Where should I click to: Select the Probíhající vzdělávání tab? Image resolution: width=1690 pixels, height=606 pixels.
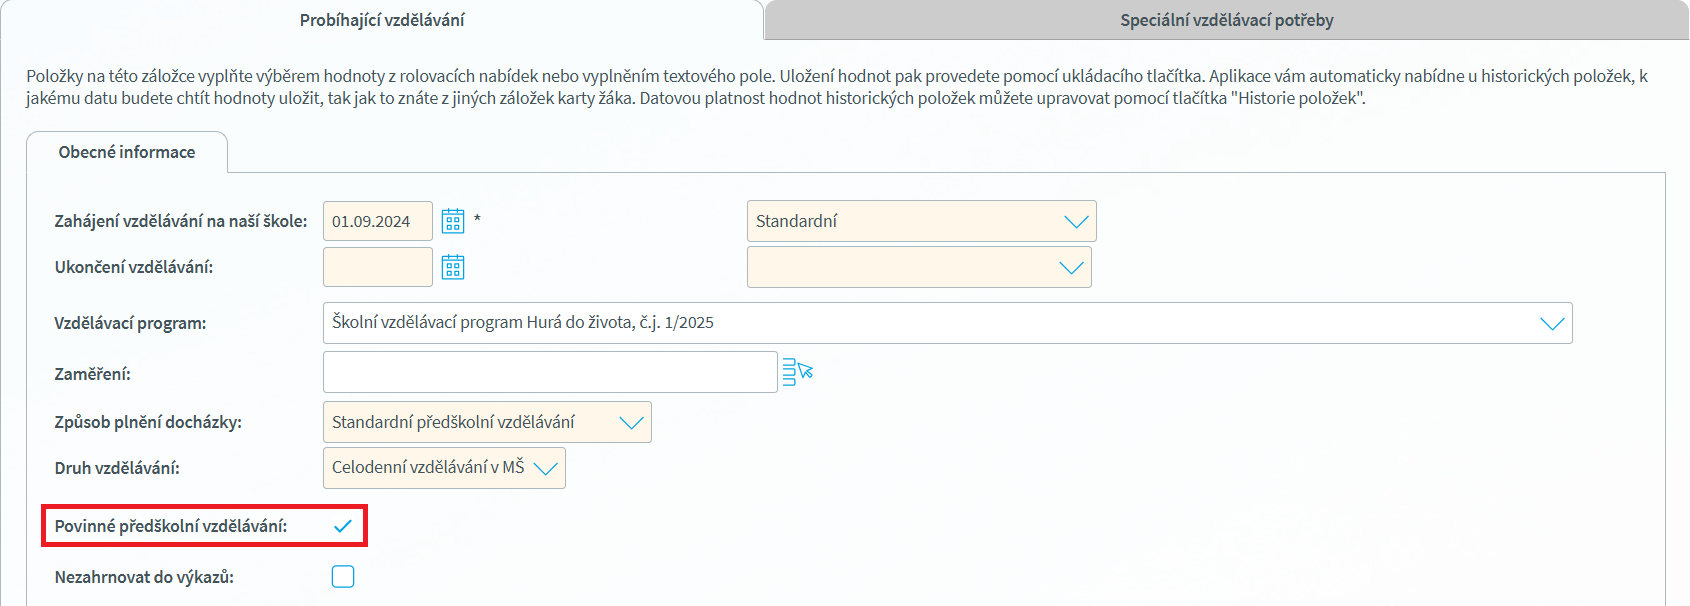[382, 20]
